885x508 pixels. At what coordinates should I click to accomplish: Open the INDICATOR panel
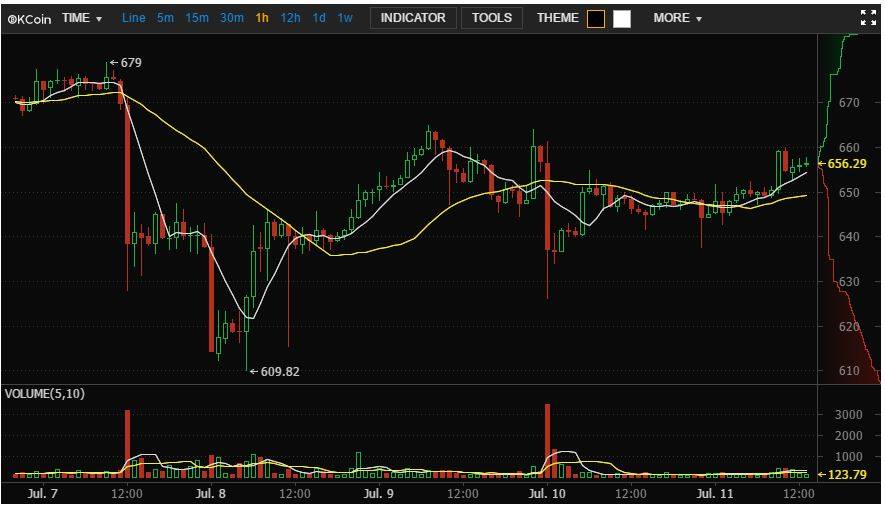pos(413,18)
